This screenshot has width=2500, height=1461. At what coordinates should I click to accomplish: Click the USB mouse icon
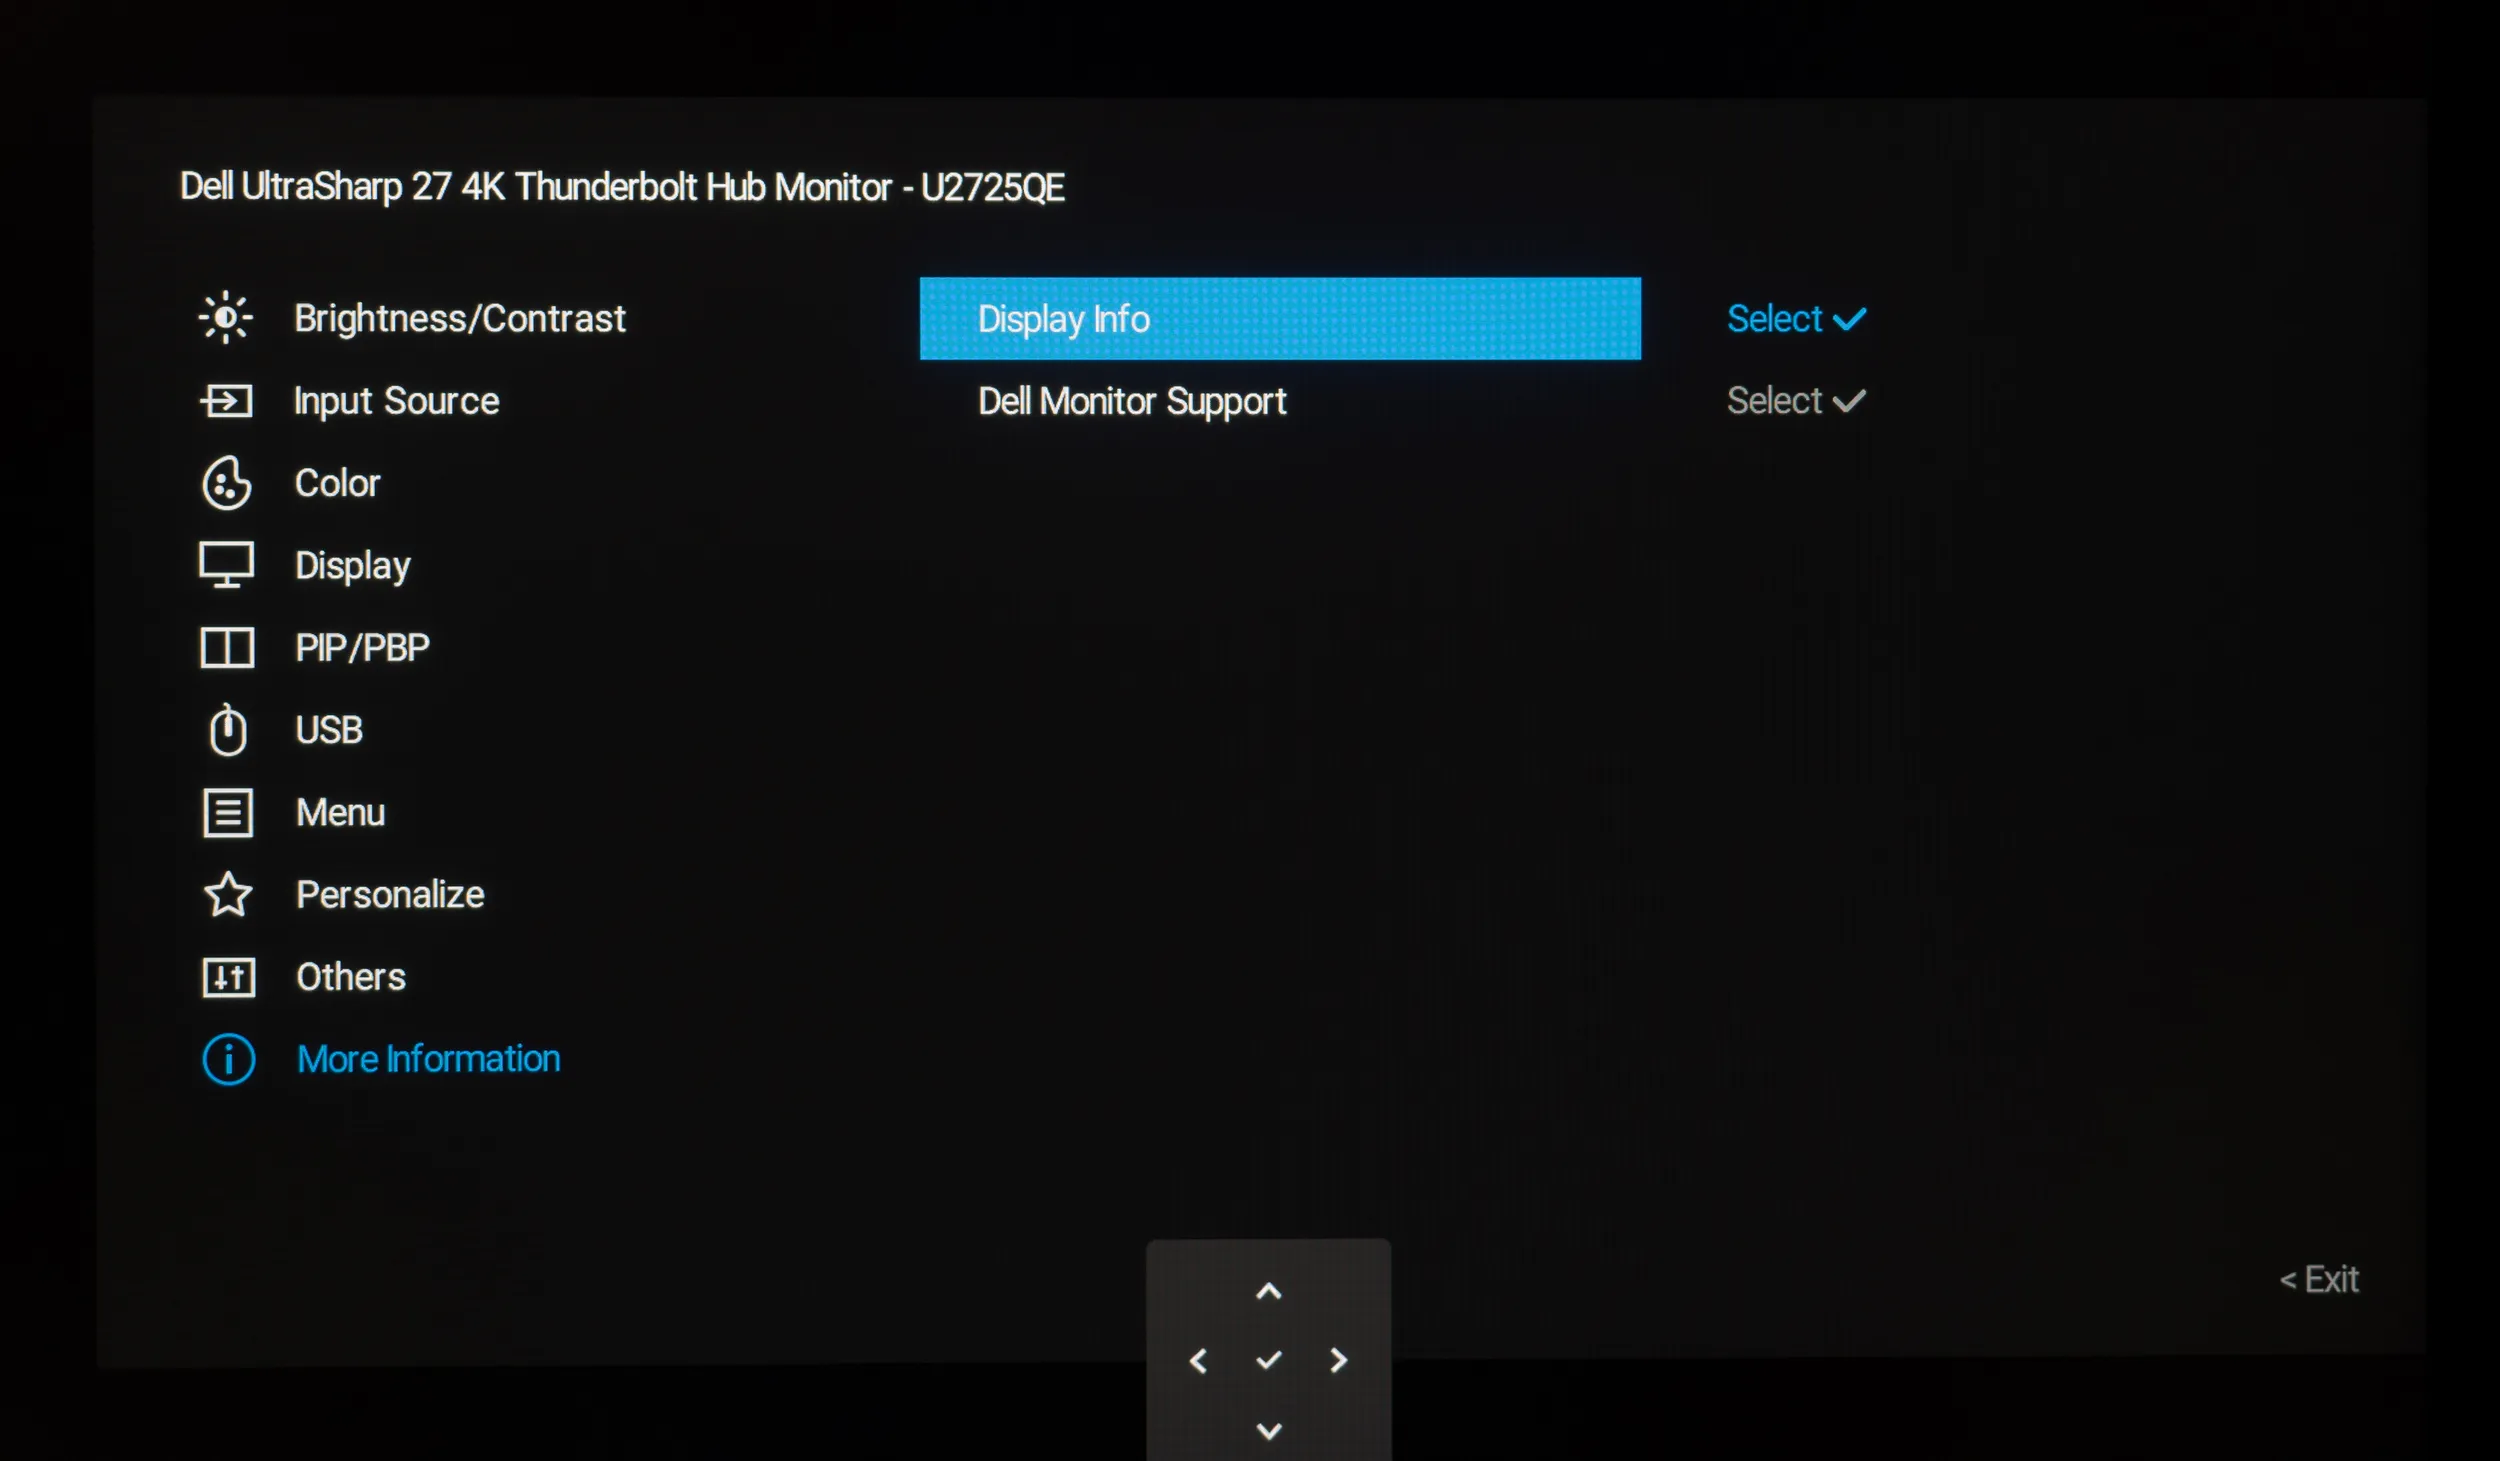coord(228,730)
